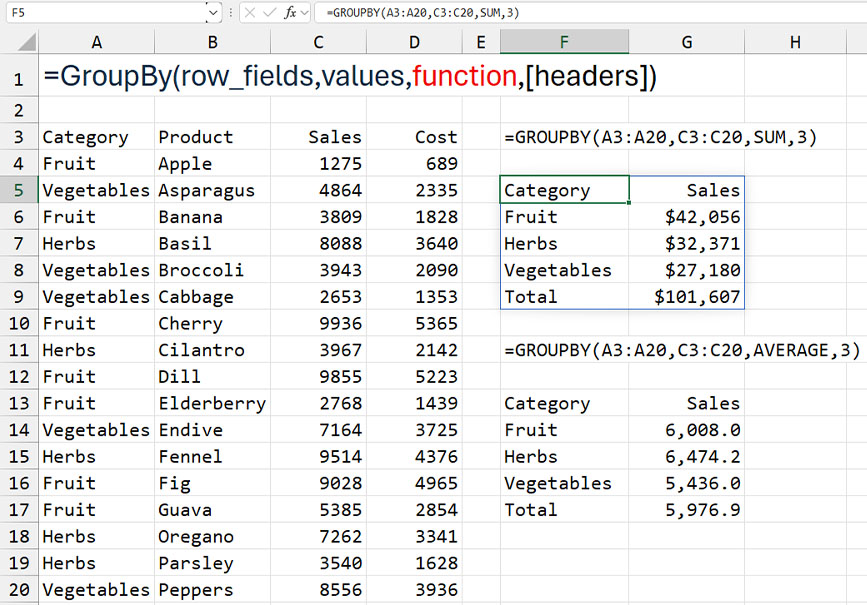
Task: Select the Total sum cell $101,607
Action: pyautogui.click(x=686, y=297)
